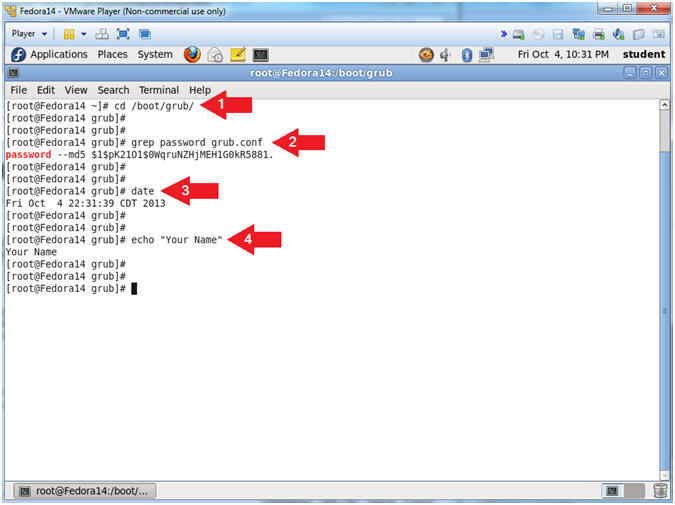
Task: Click the network adapter device icon
Action: click(579, 34)
